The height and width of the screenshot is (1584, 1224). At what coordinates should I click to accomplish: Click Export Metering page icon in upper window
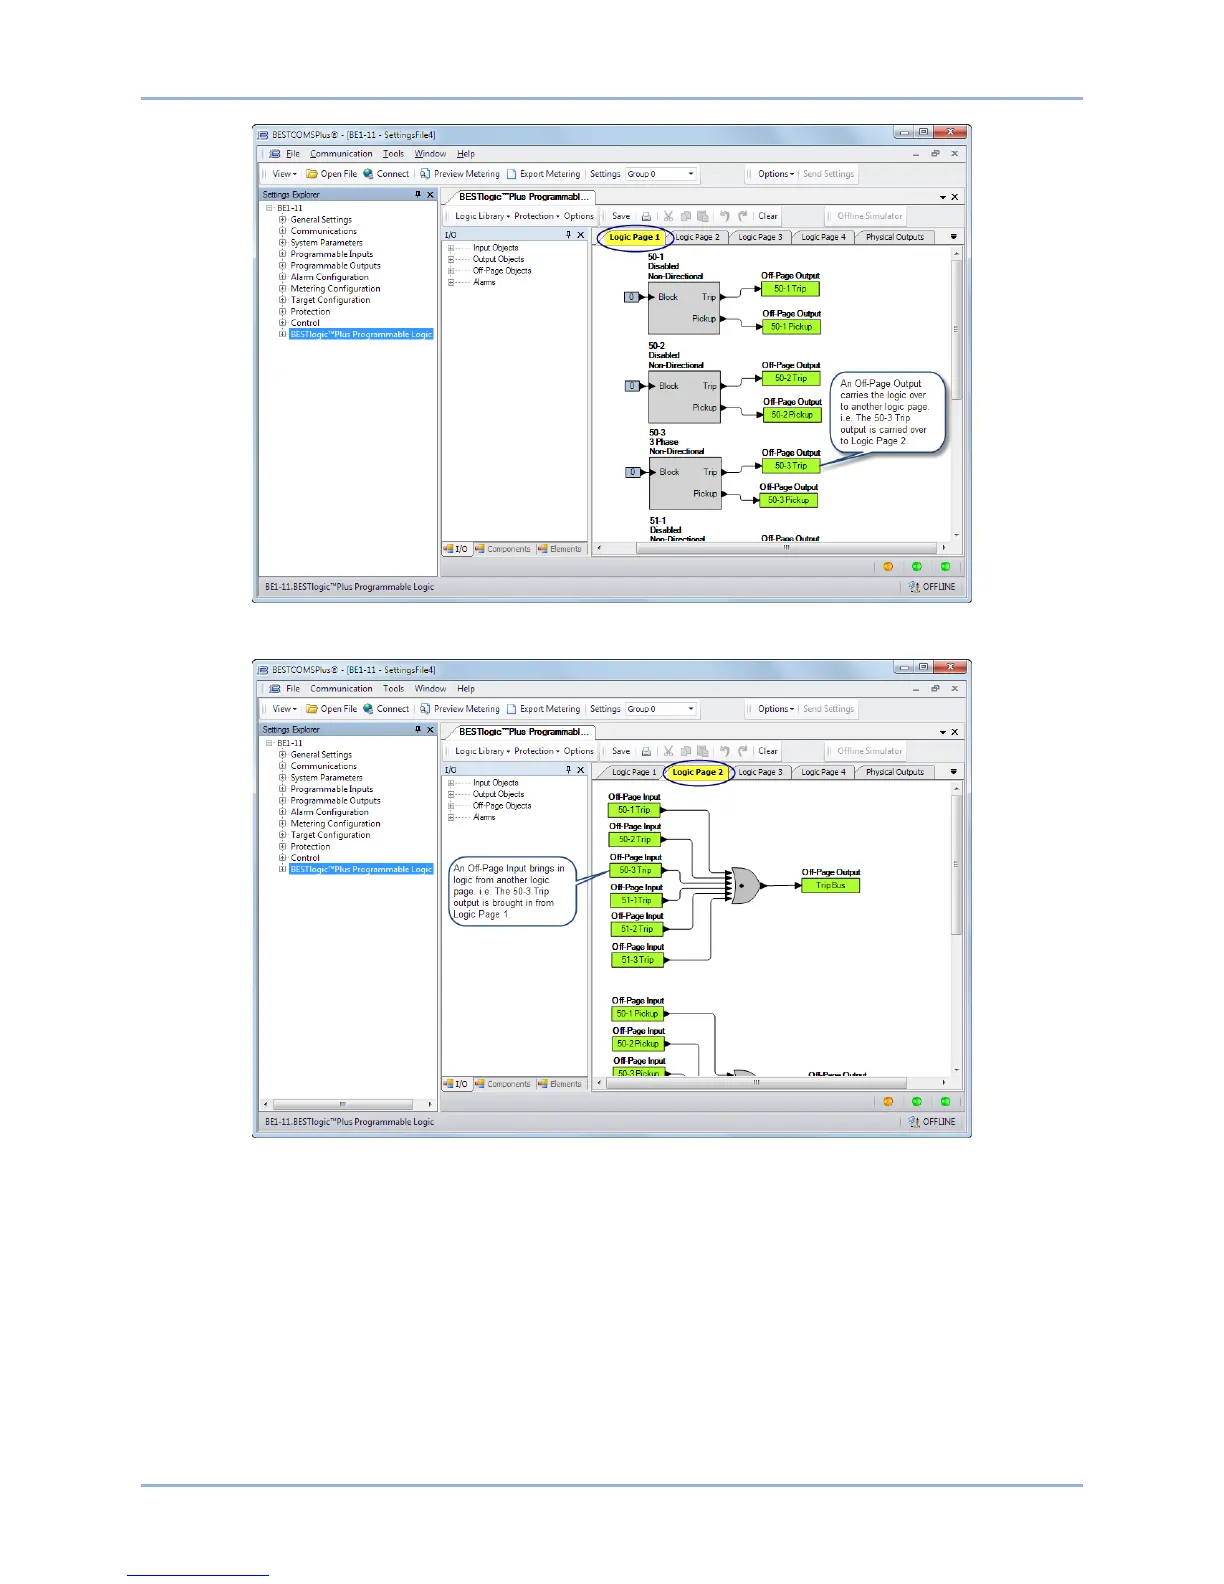point(511,174)
